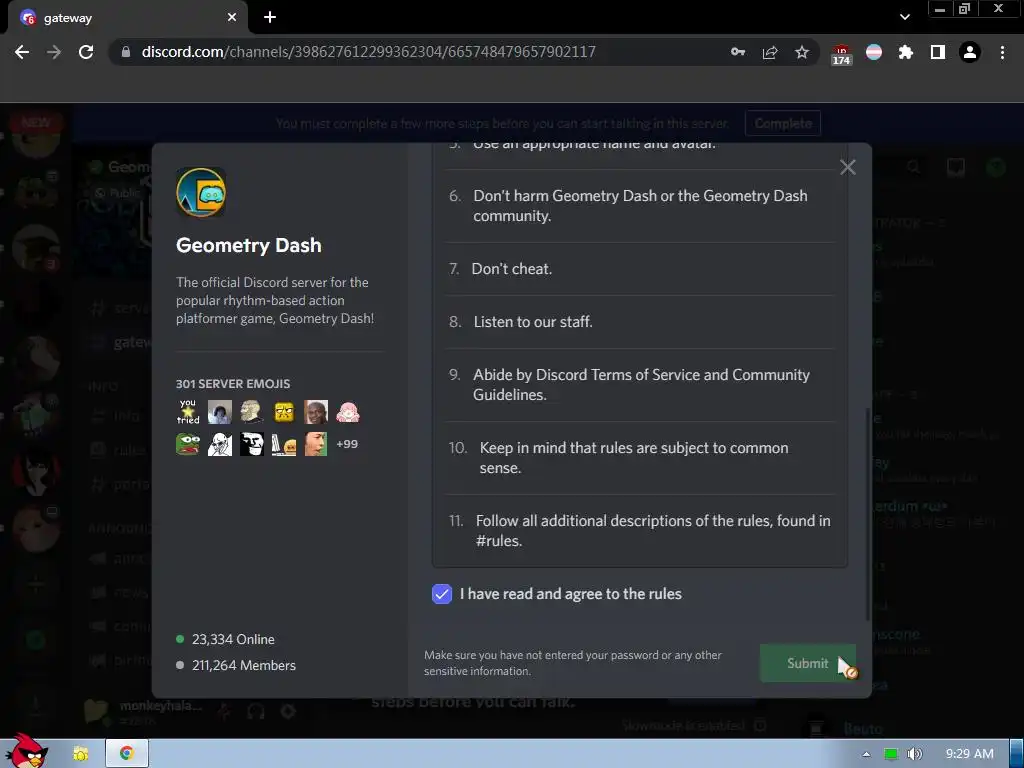Select the woman's face emoji beside +99

click(x=316, y=444)
